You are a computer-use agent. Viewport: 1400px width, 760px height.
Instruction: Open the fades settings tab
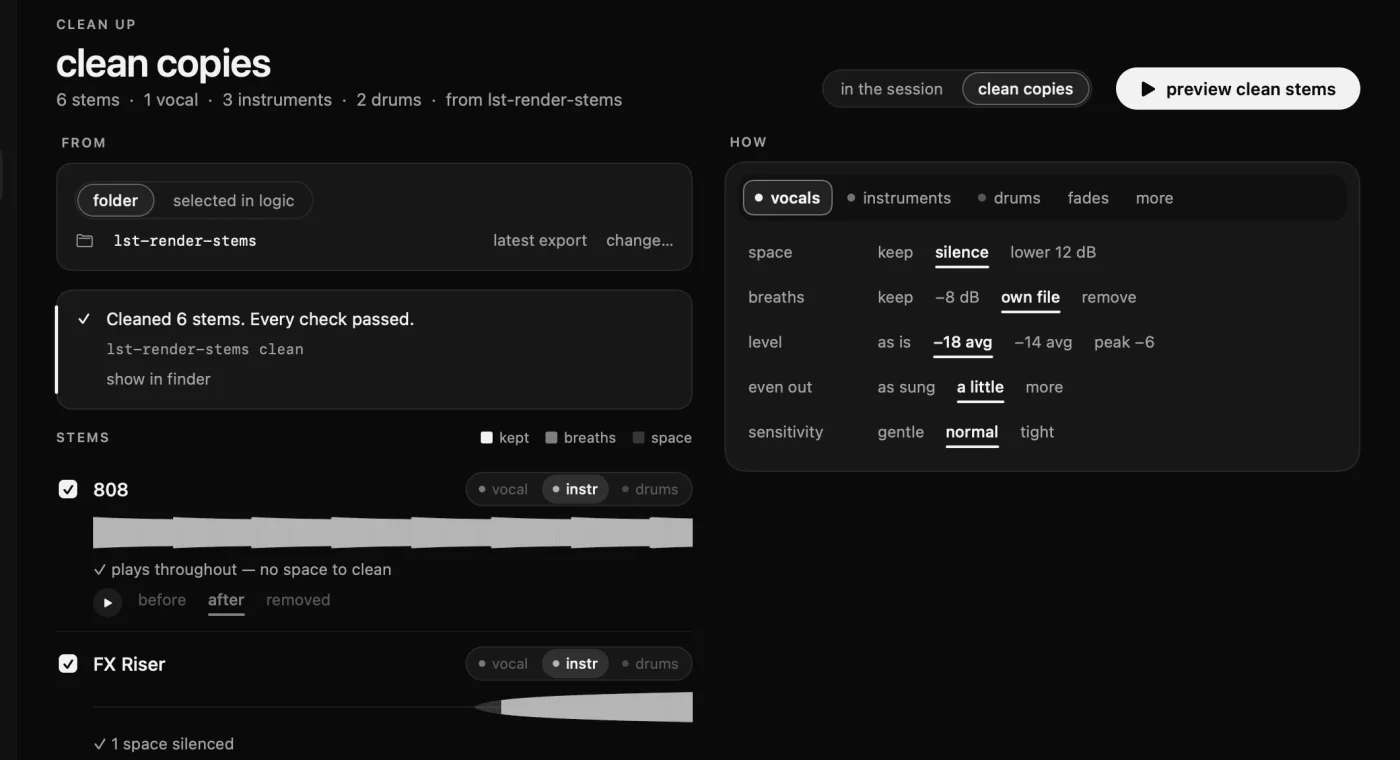[1088, 198]
